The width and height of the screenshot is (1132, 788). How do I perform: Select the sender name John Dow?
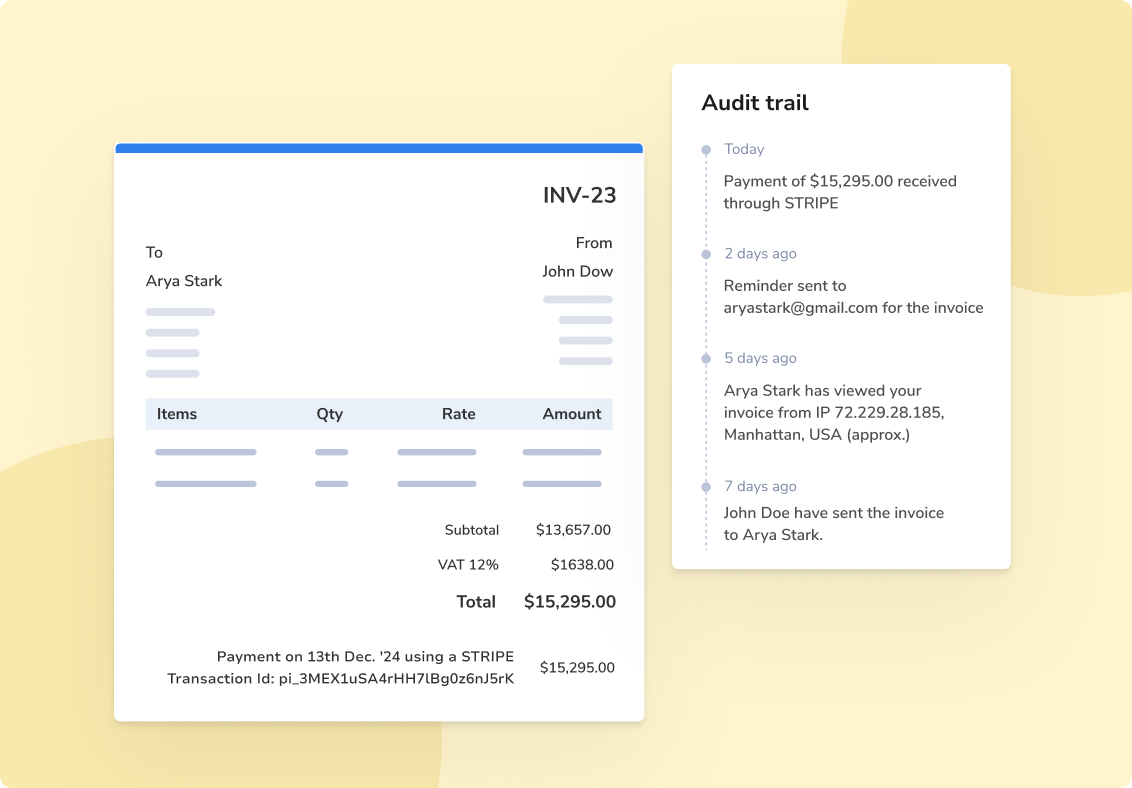pyautogui.click(x=578, y=271)
